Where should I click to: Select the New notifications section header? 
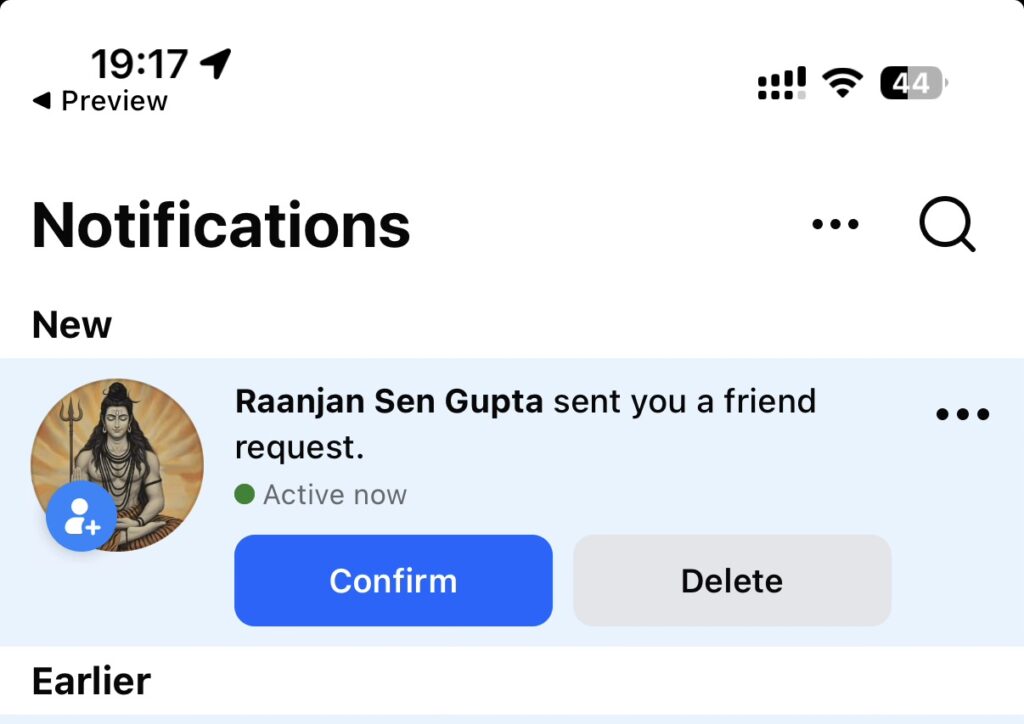coord(70,323)
